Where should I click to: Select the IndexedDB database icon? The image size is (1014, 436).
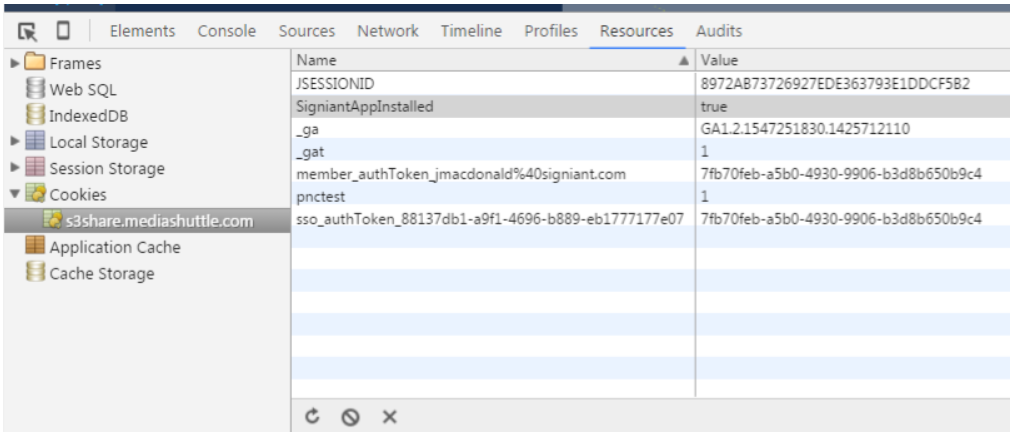pos(36,115)
